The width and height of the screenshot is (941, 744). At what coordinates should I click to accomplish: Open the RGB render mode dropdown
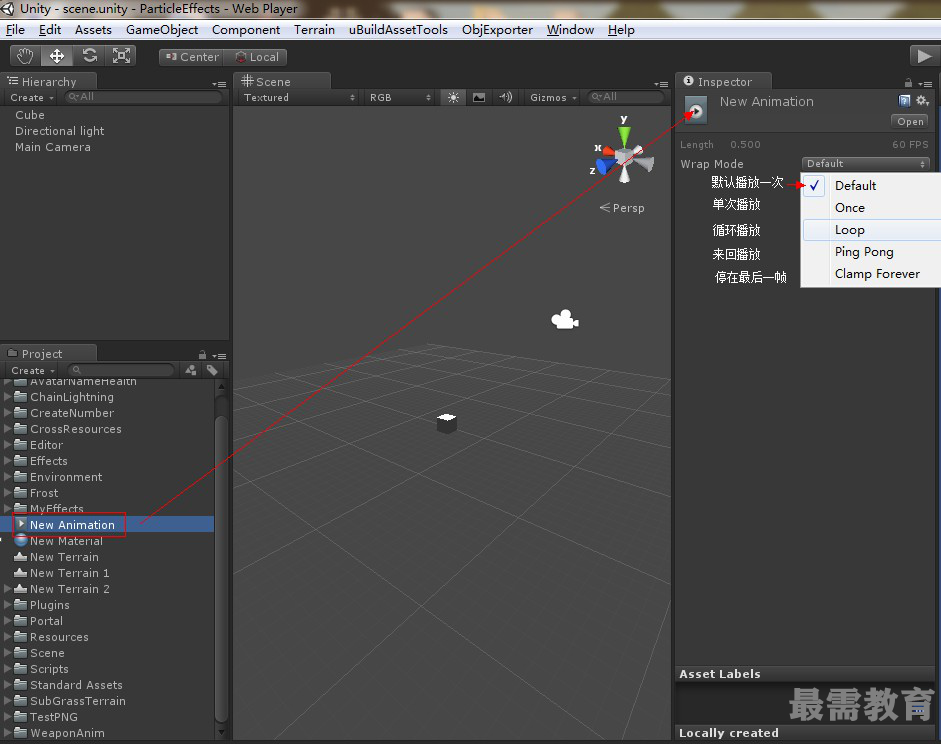pos(399,97)
